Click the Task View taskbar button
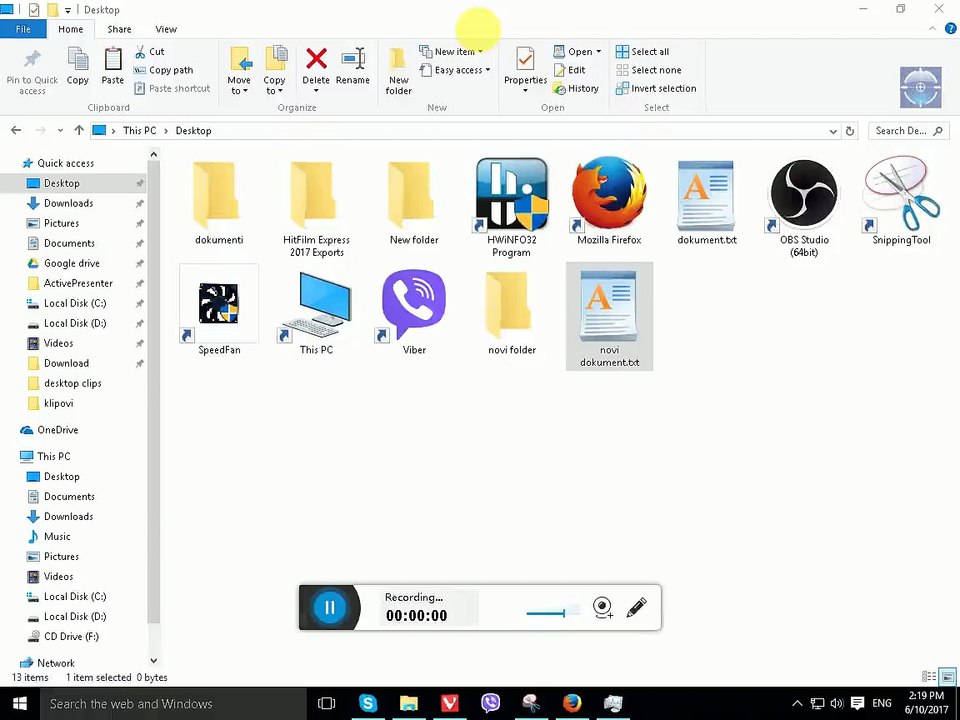 tap(326, 703)
